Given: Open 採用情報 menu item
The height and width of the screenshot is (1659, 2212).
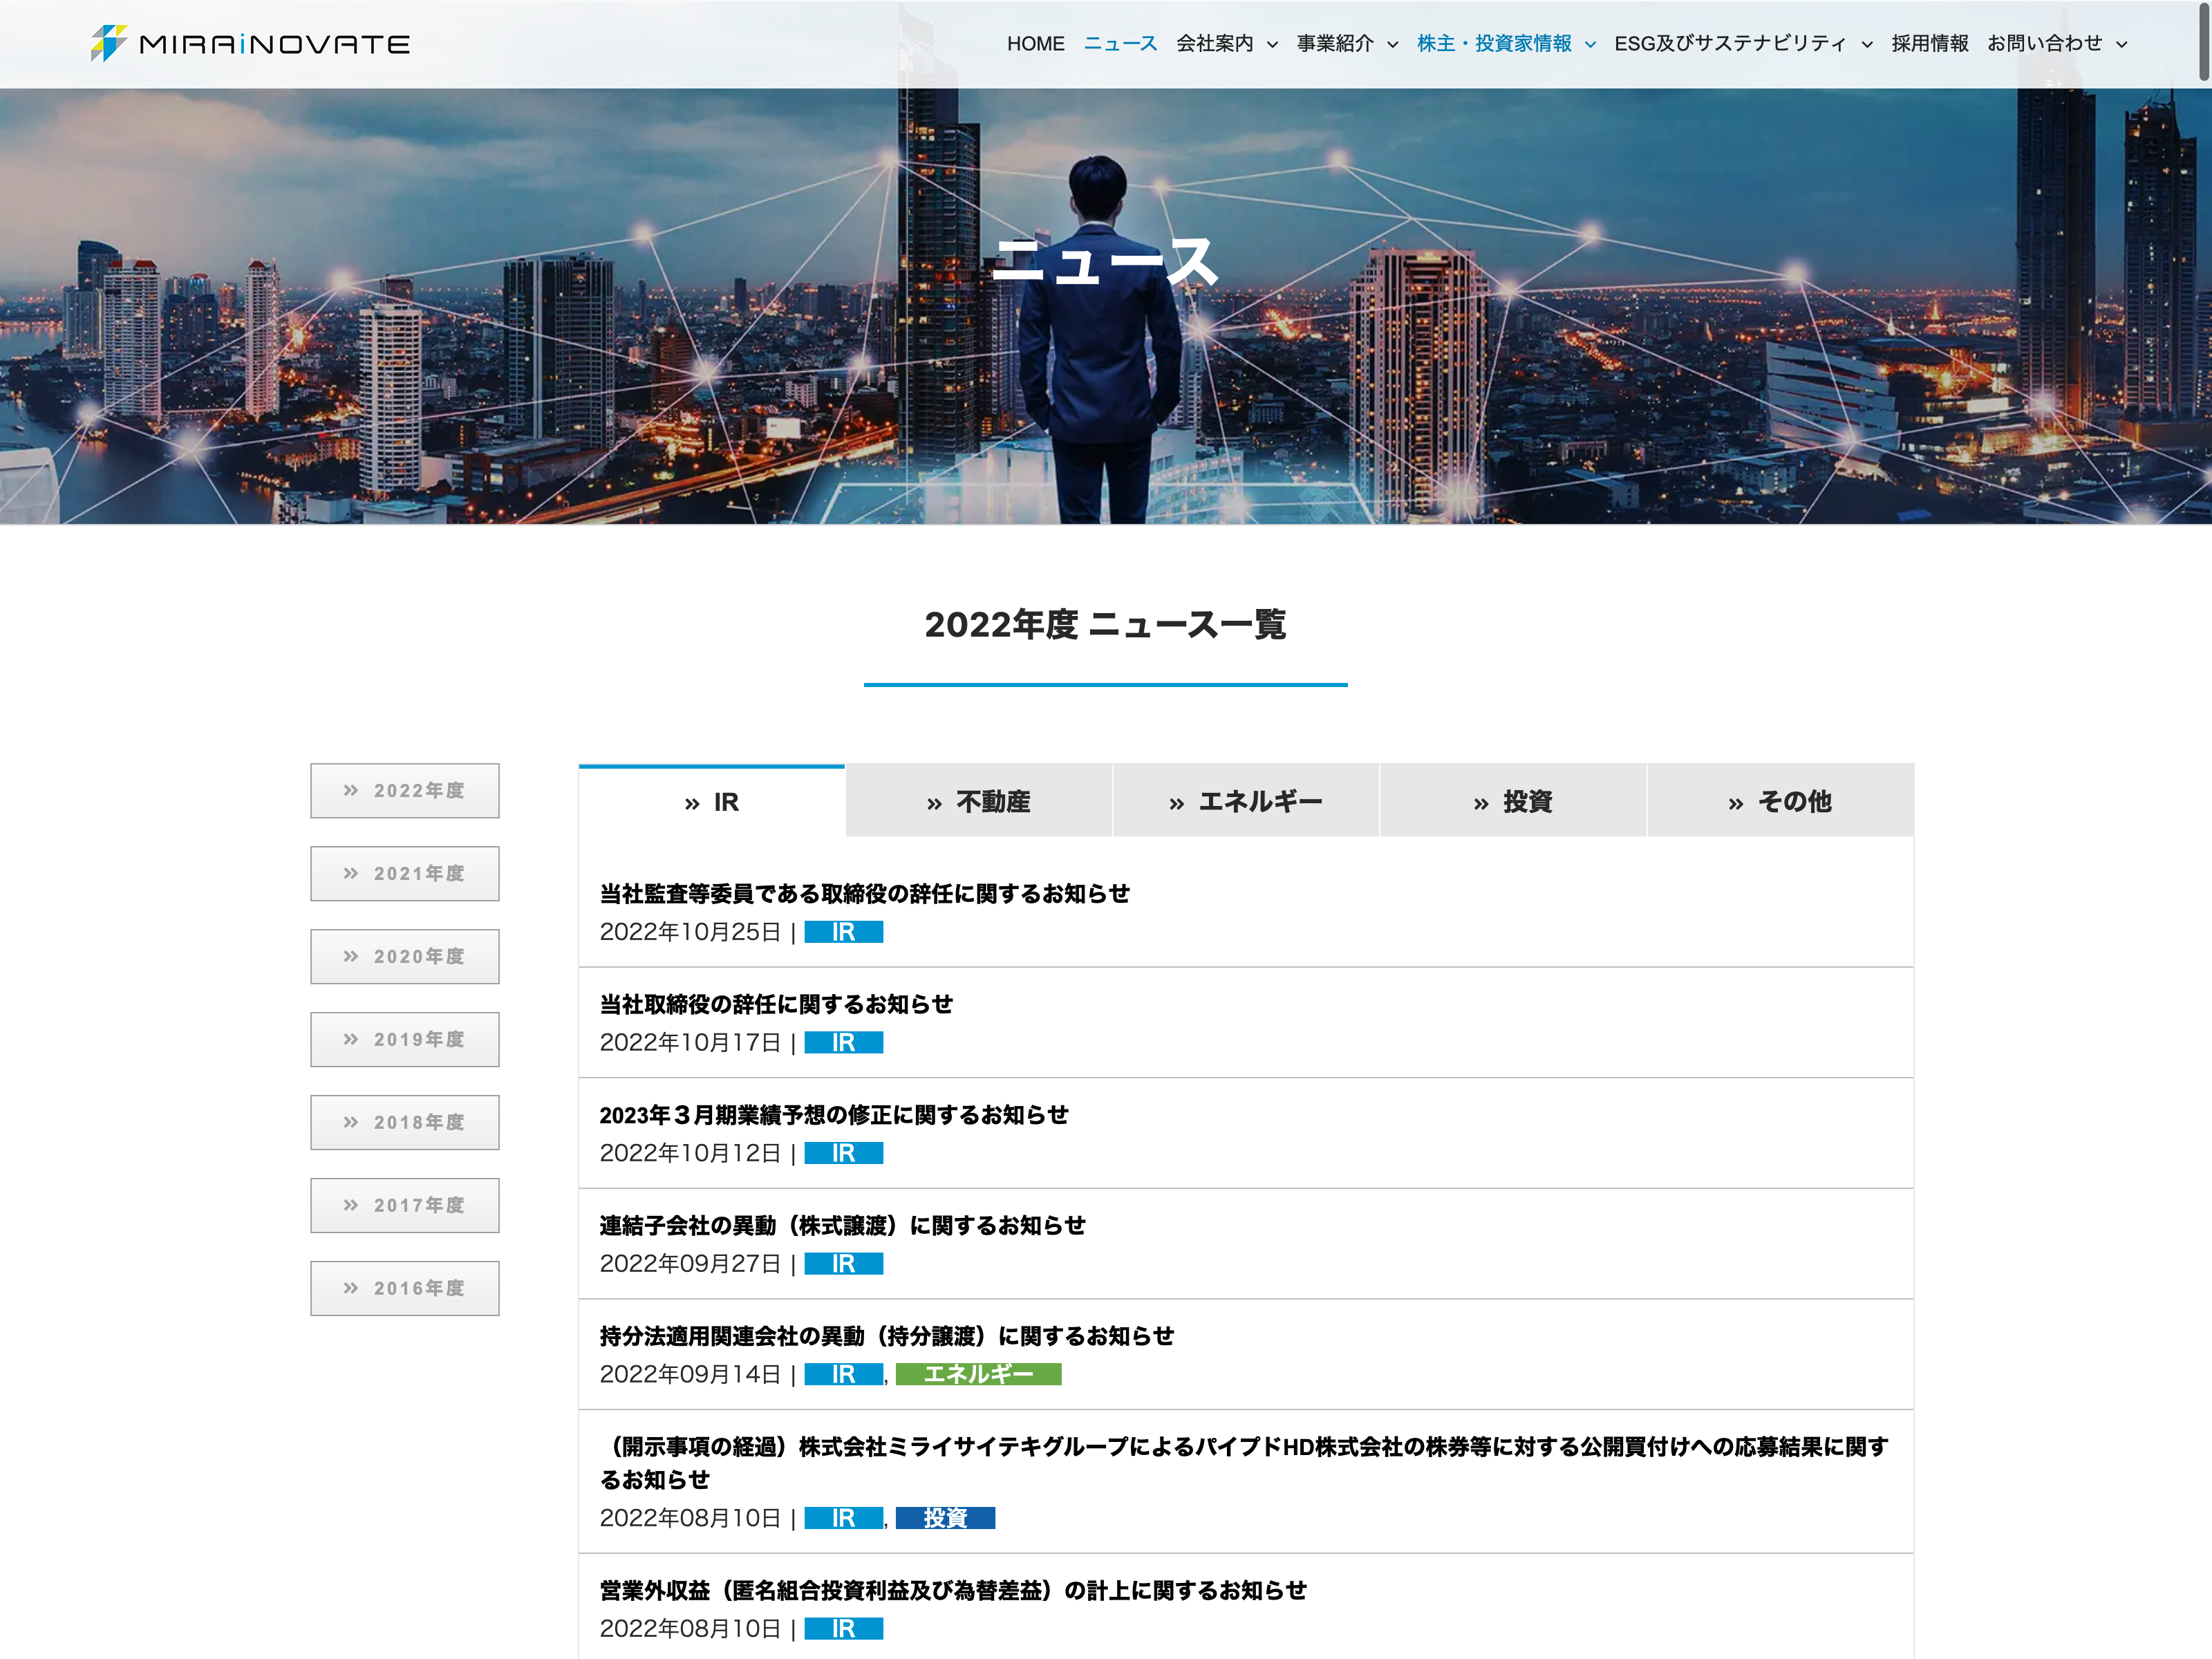Looking at the screenshot, I should [x=1929, y=44].
